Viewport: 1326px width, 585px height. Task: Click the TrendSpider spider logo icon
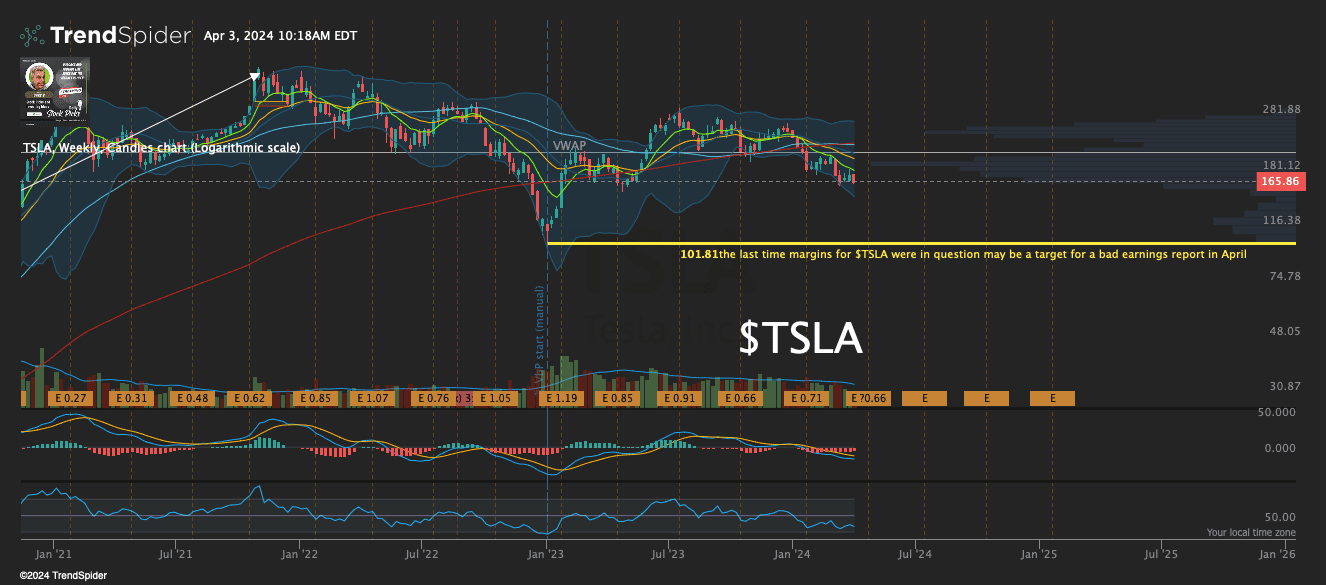(30, 33)
